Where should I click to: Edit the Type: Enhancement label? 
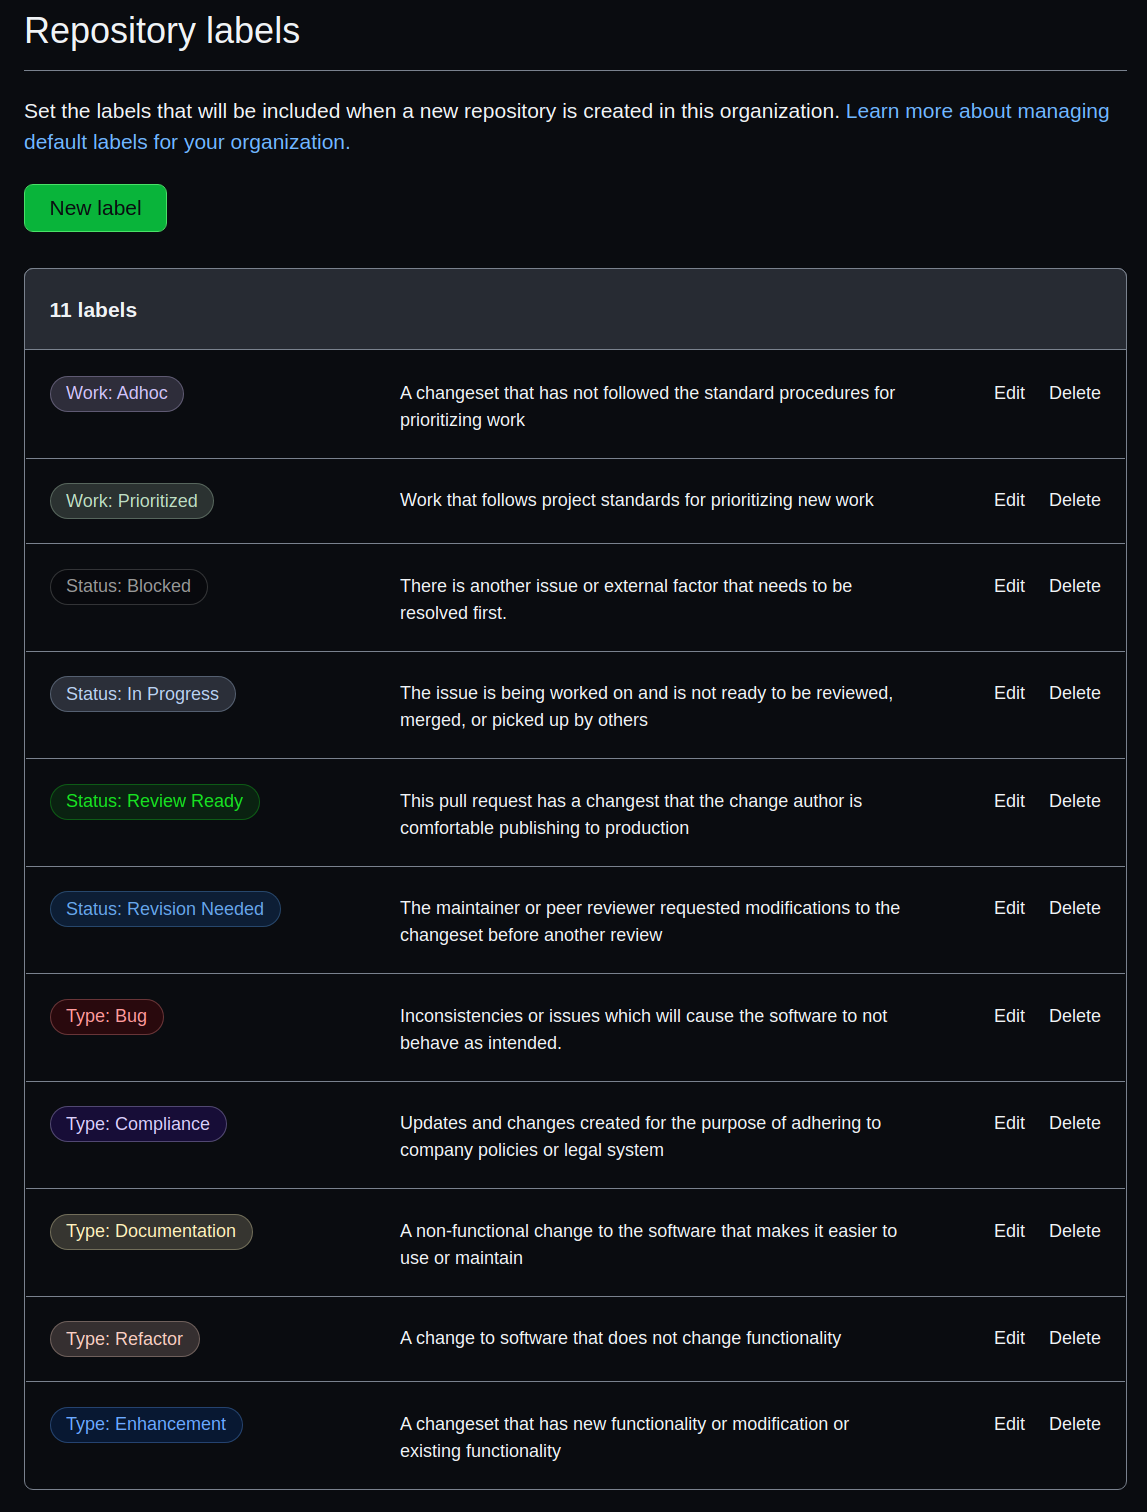[1008, 1424]
